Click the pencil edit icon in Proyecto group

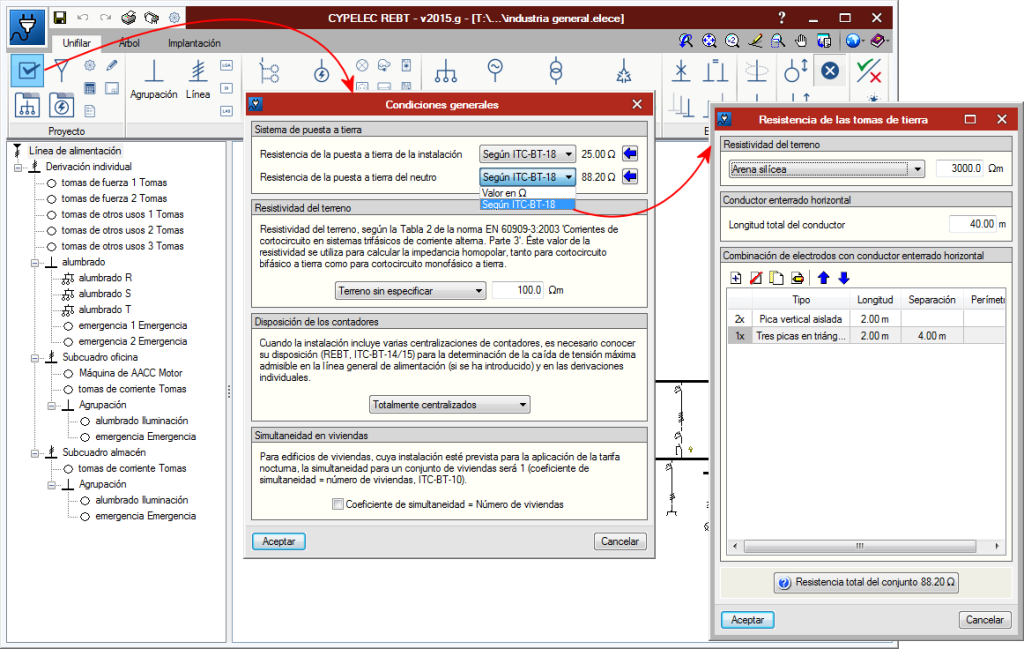coord(112,65)
